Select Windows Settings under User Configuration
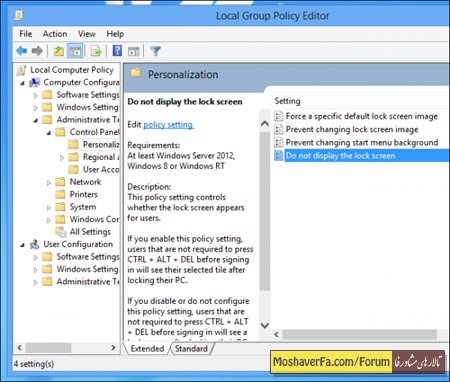450x382 pixels. [87, 269]
